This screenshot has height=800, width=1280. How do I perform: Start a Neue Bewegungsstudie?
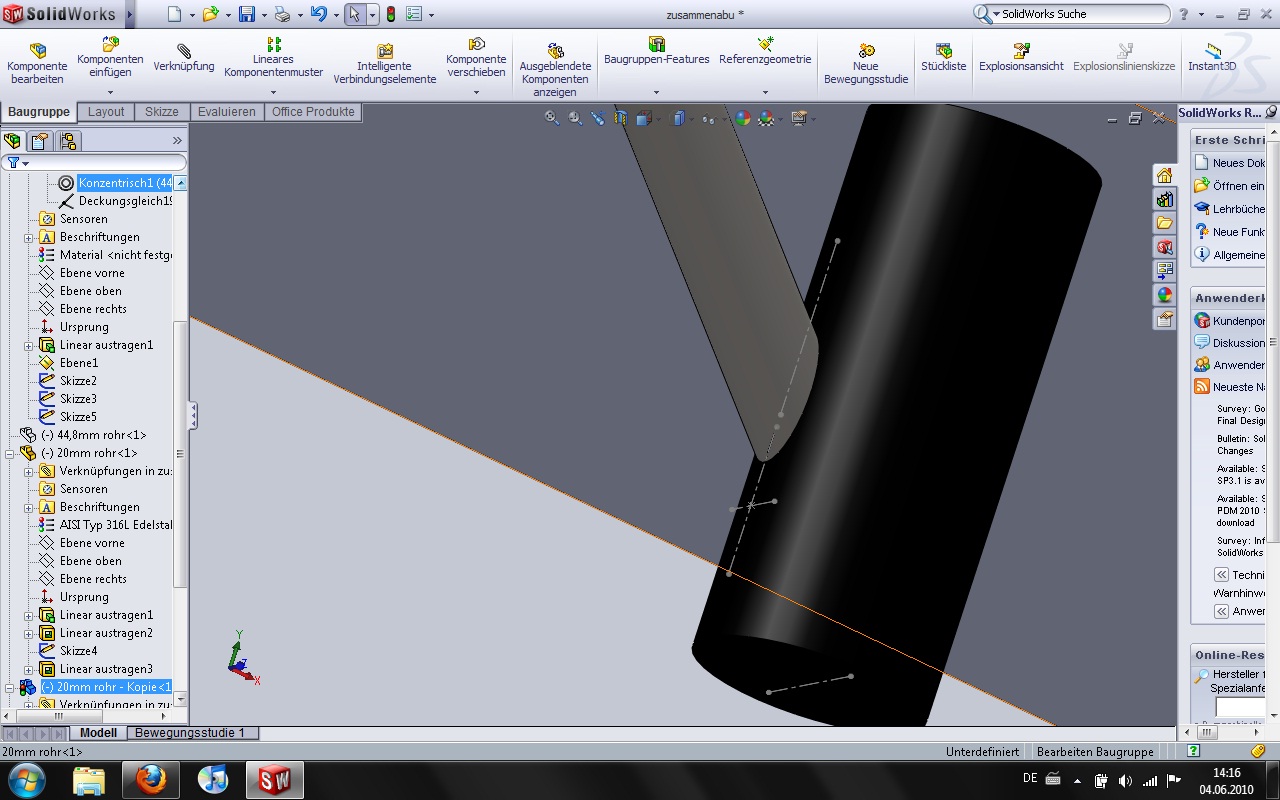point(866,64)
